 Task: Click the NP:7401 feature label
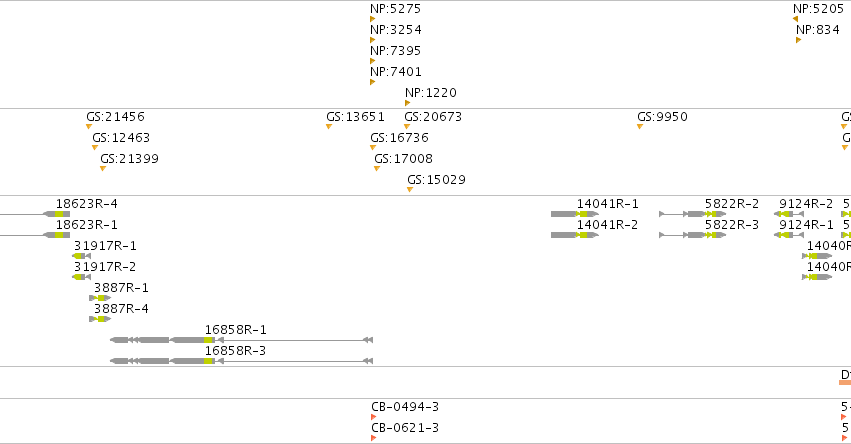[396, 72]
